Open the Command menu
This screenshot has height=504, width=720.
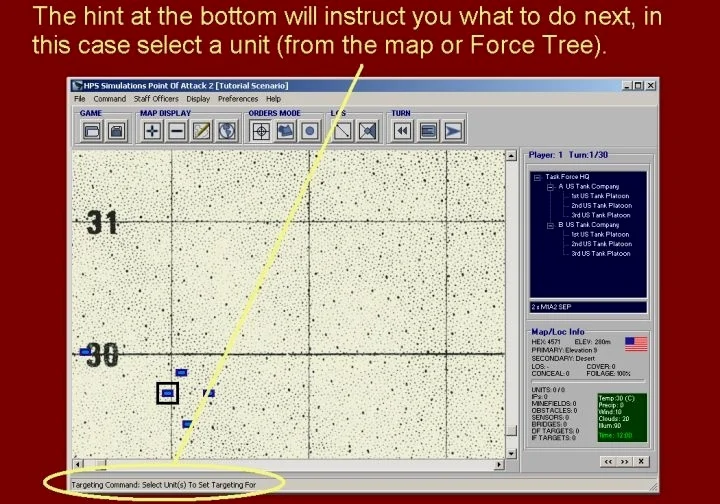point(110,99)
